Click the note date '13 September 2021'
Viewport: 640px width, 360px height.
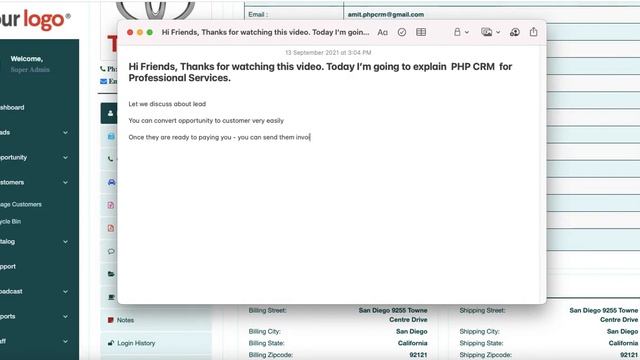(328, 53)
